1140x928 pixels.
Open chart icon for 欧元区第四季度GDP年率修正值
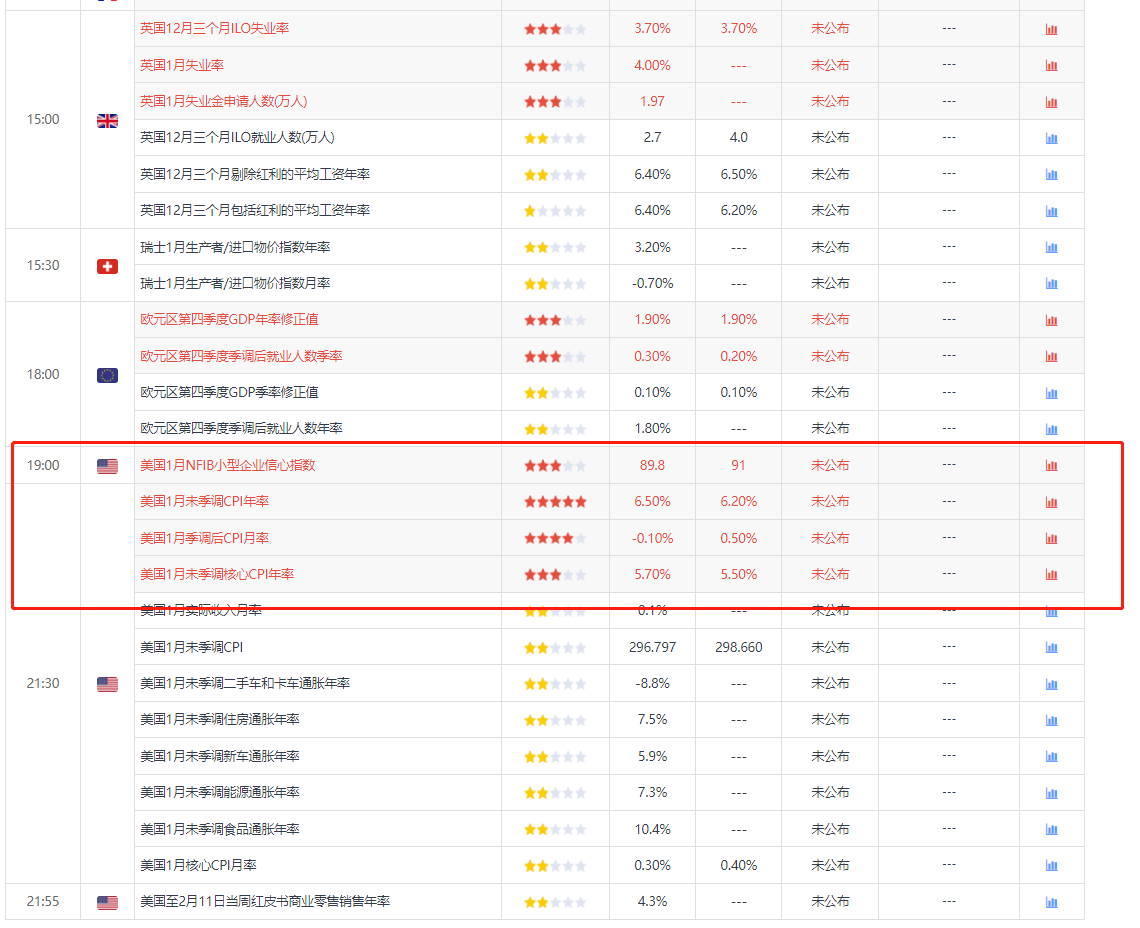1051,320
